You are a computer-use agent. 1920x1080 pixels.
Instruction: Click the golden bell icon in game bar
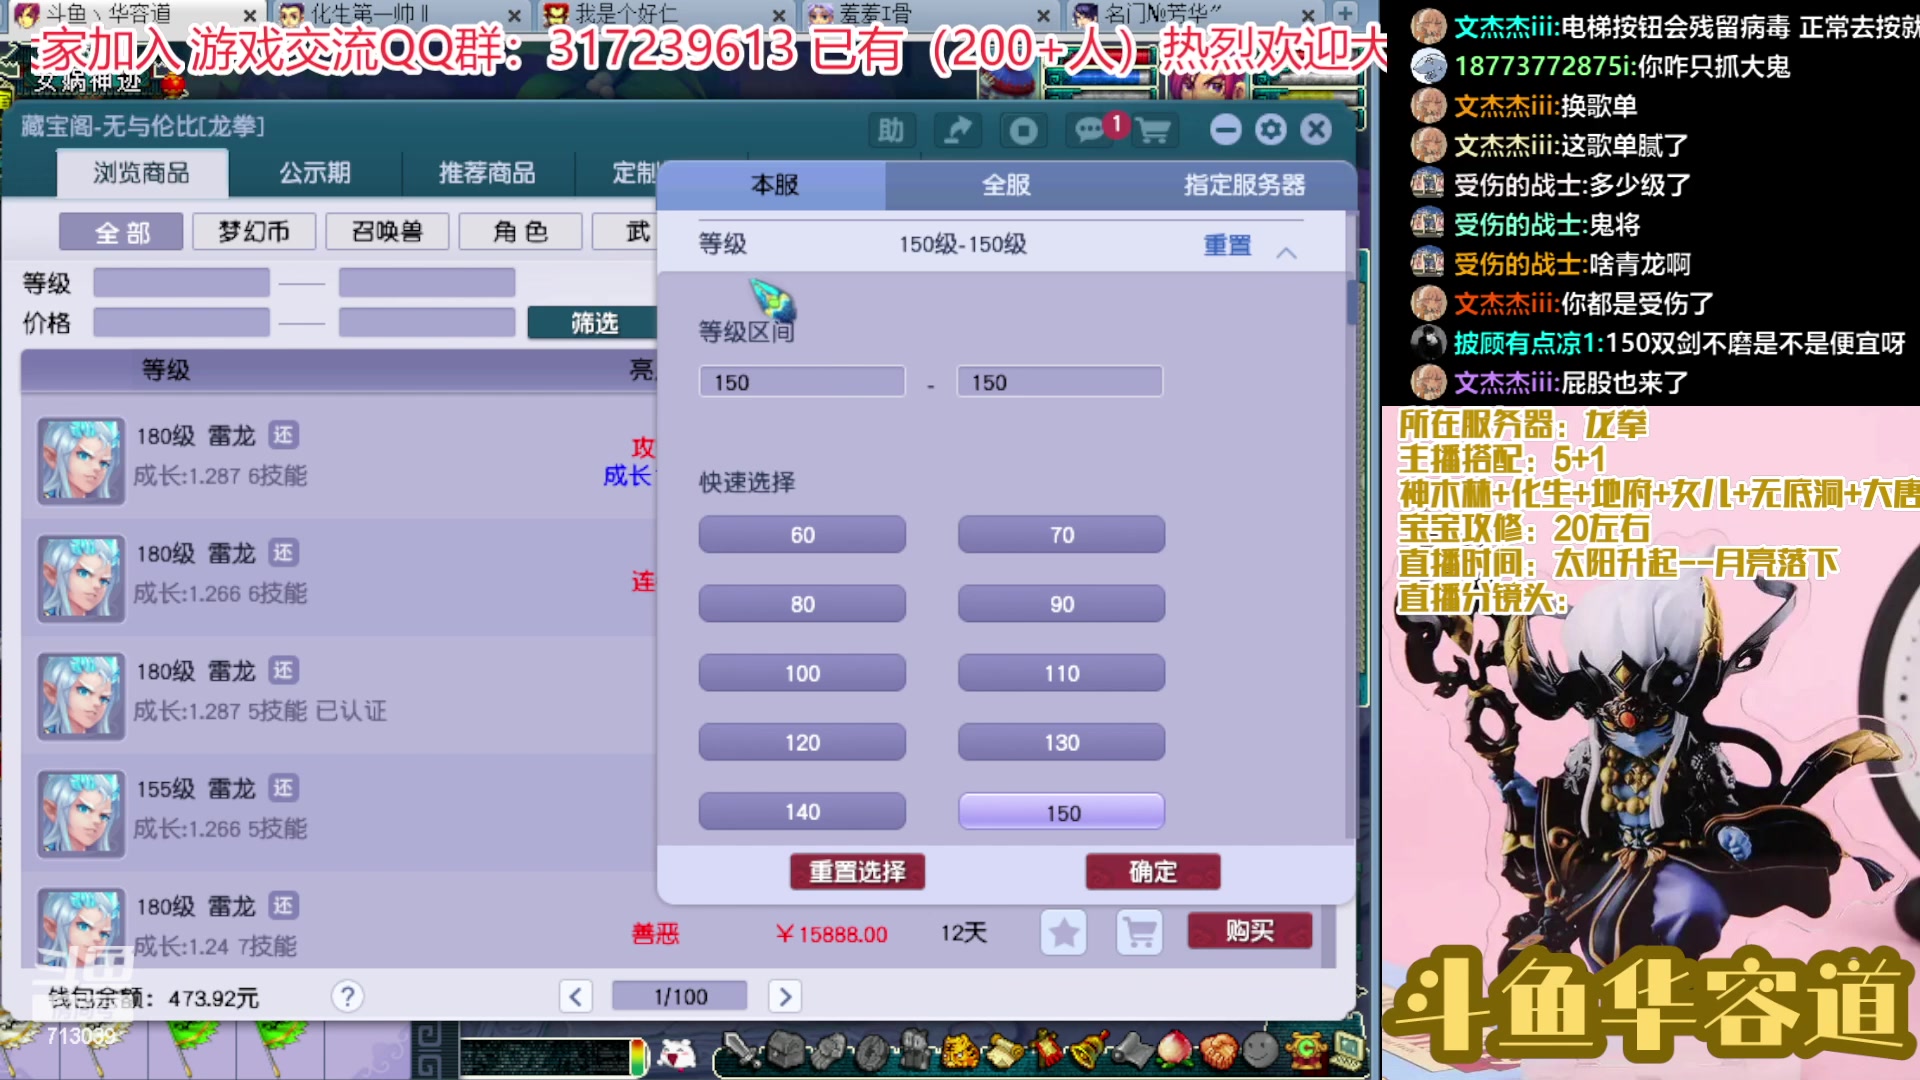(1088, 1051)
